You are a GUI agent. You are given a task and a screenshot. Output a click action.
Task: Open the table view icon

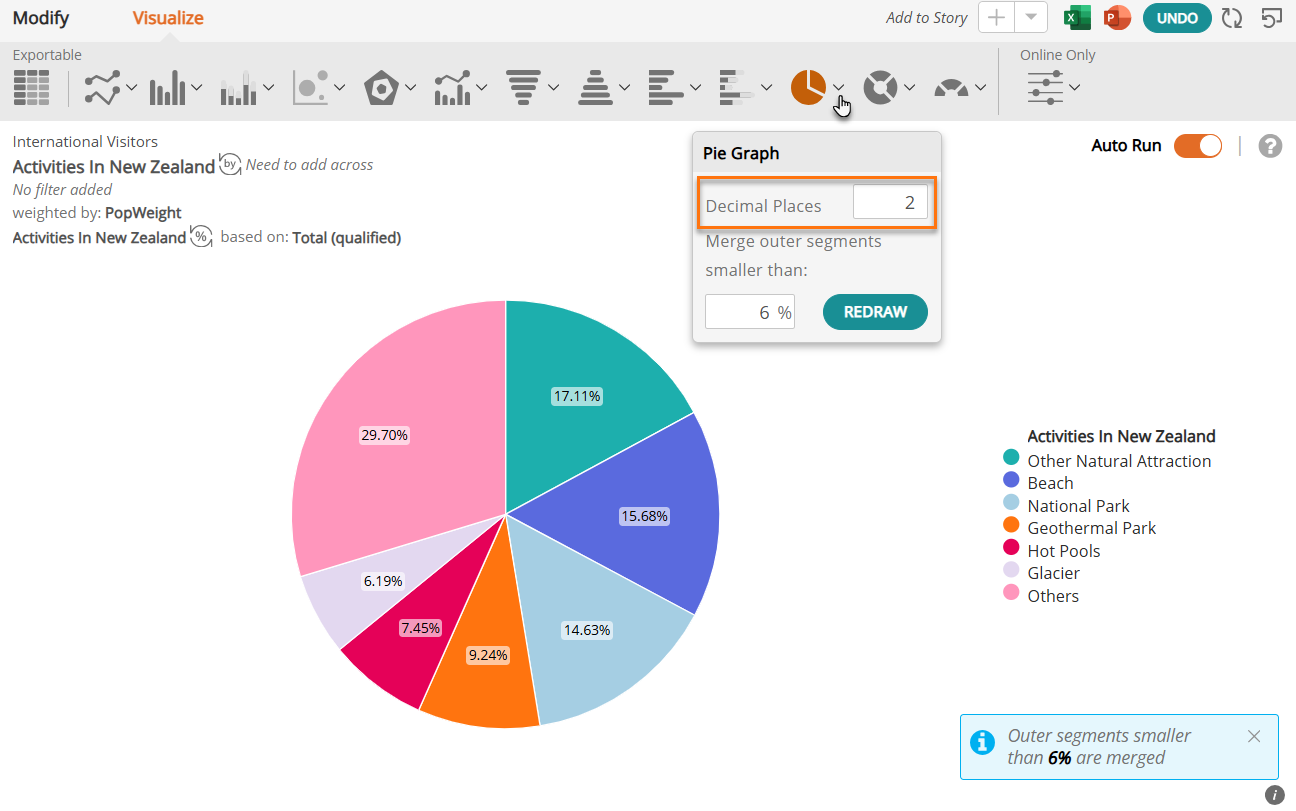pos(31,88)
